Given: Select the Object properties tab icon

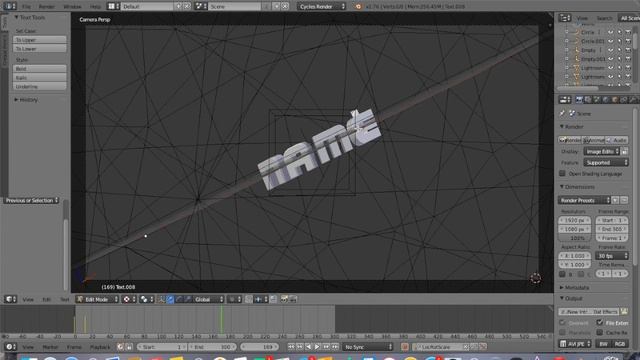Looking at the screenshot, I should (615, 100).
